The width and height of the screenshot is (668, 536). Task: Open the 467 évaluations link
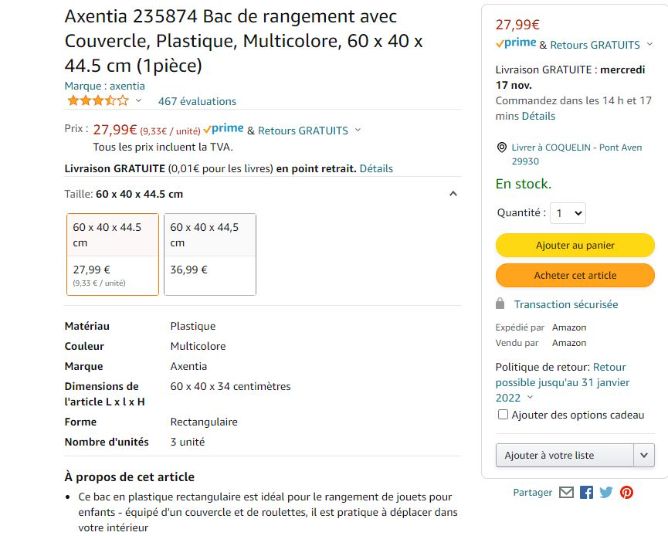point(197,101)
